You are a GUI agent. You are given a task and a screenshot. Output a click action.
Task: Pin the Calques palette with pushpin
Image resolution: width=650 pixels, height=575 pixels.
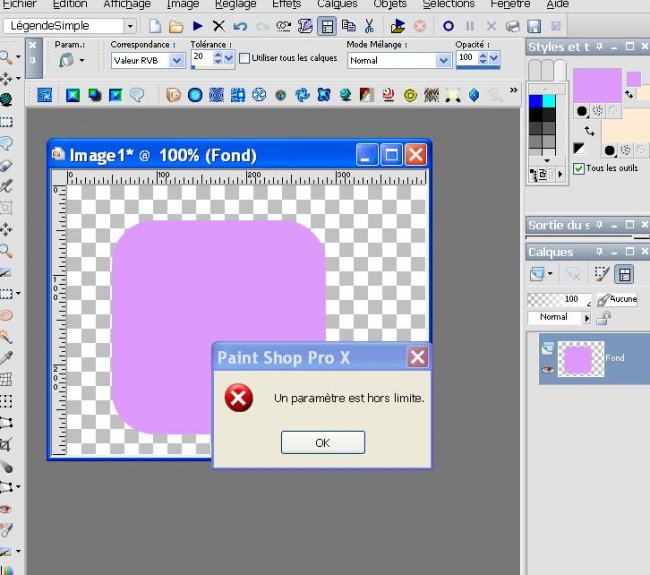click(x=599, y=251)
